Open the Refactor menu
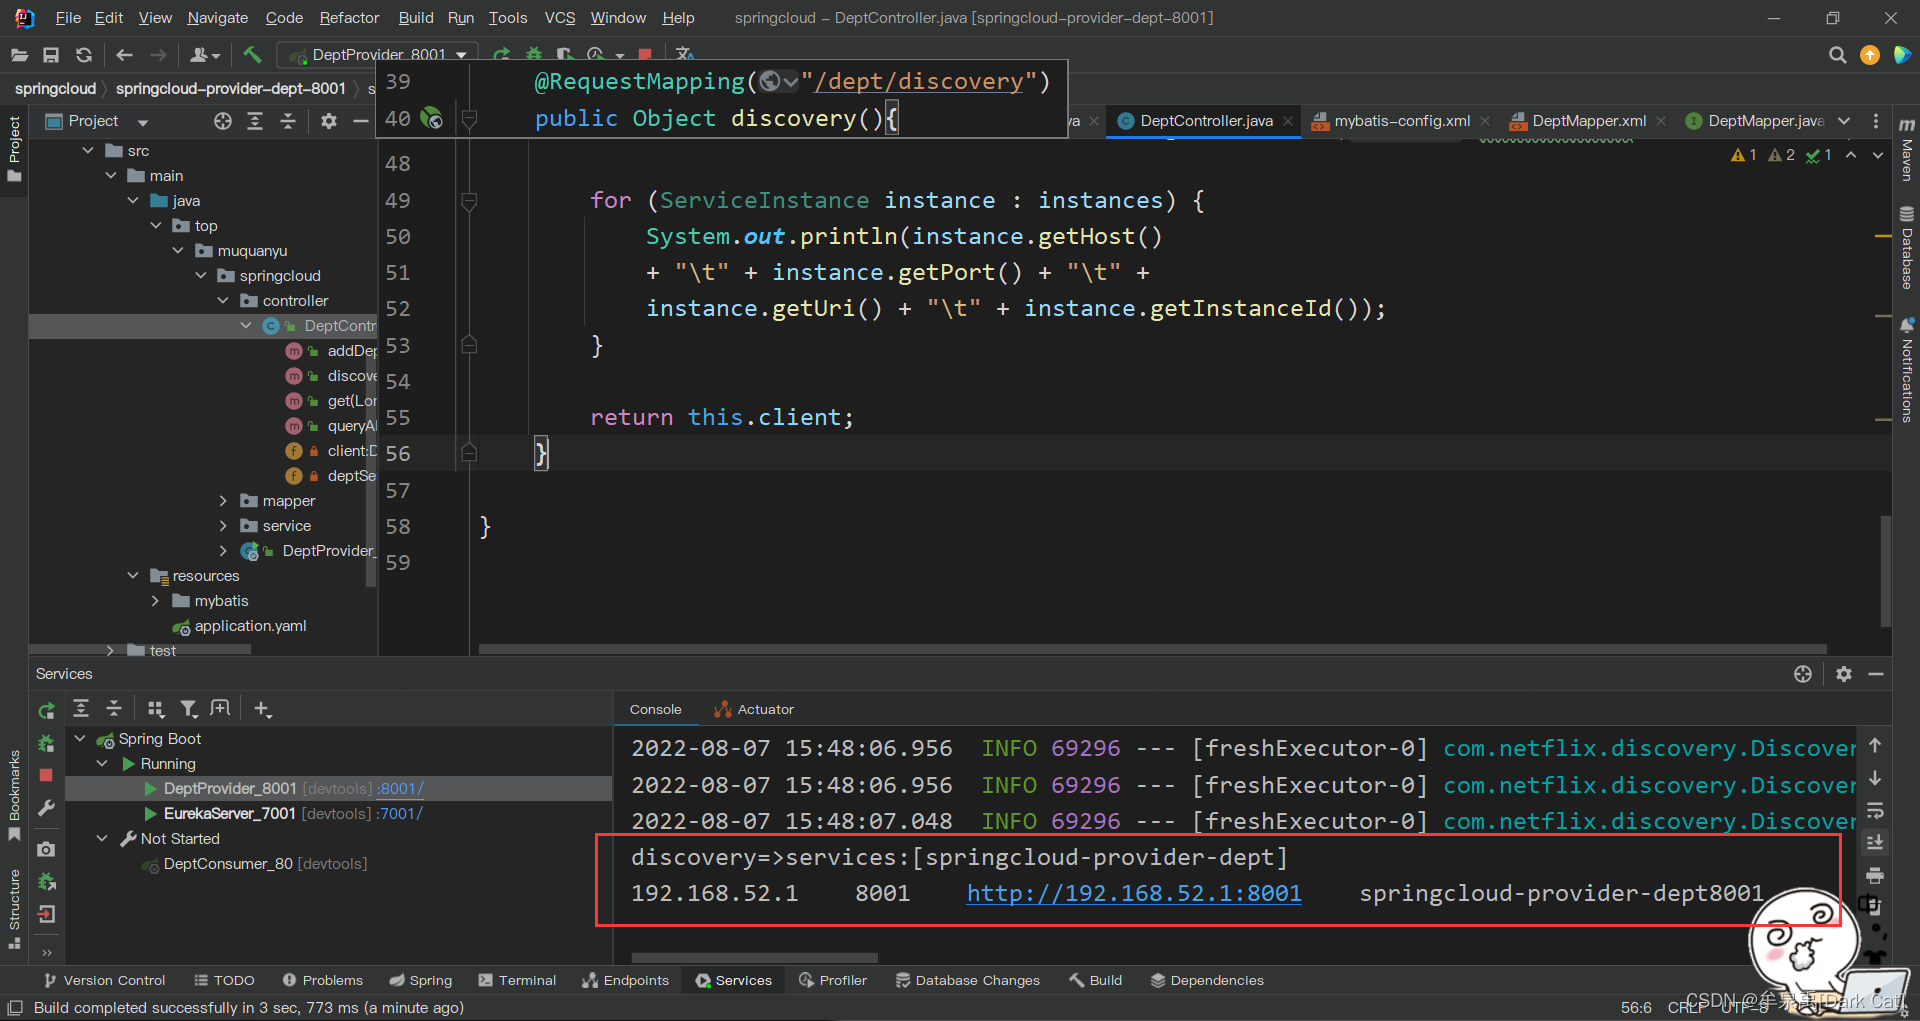1920x1021 pixels. 349,18
